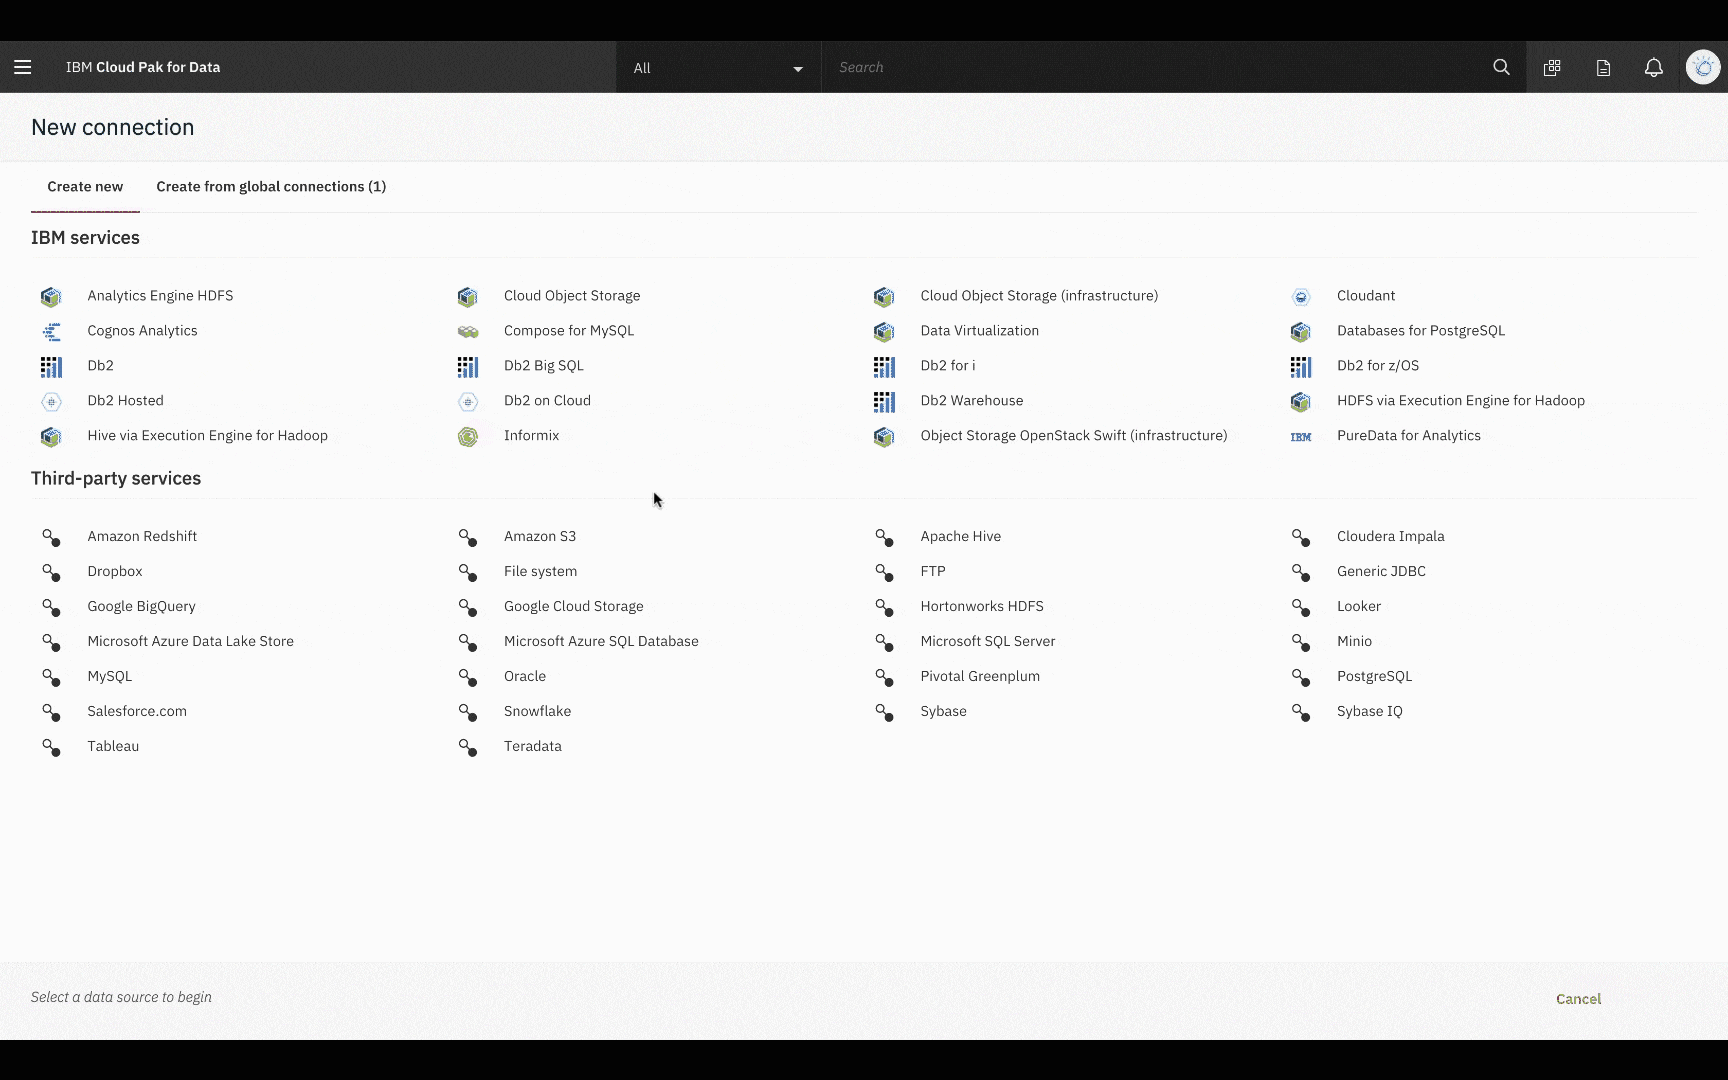The width and height of the screenshot is (1728, 1080).
Task: Select Pivotal Greenplum connection
Action: [980, 676]
